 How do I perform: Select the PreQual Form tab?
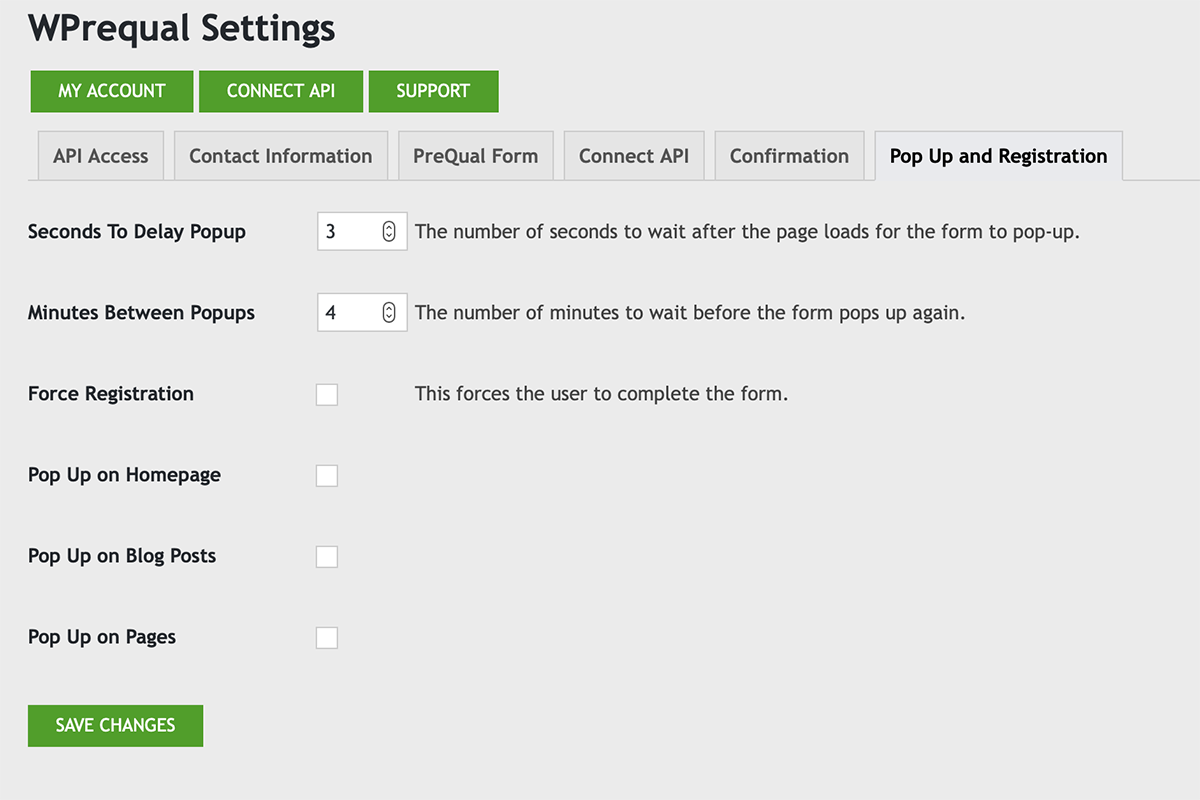(x=476, y=156)
